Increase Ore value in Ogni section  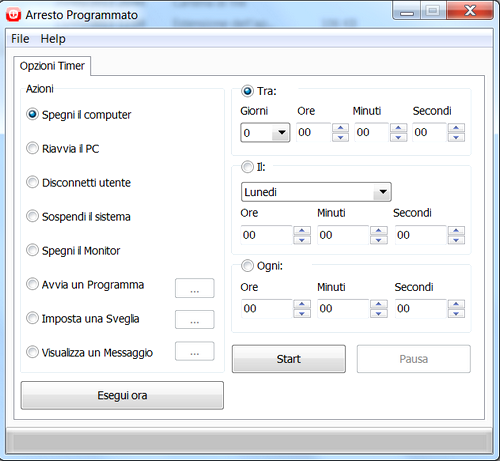[x=302, y=304]
